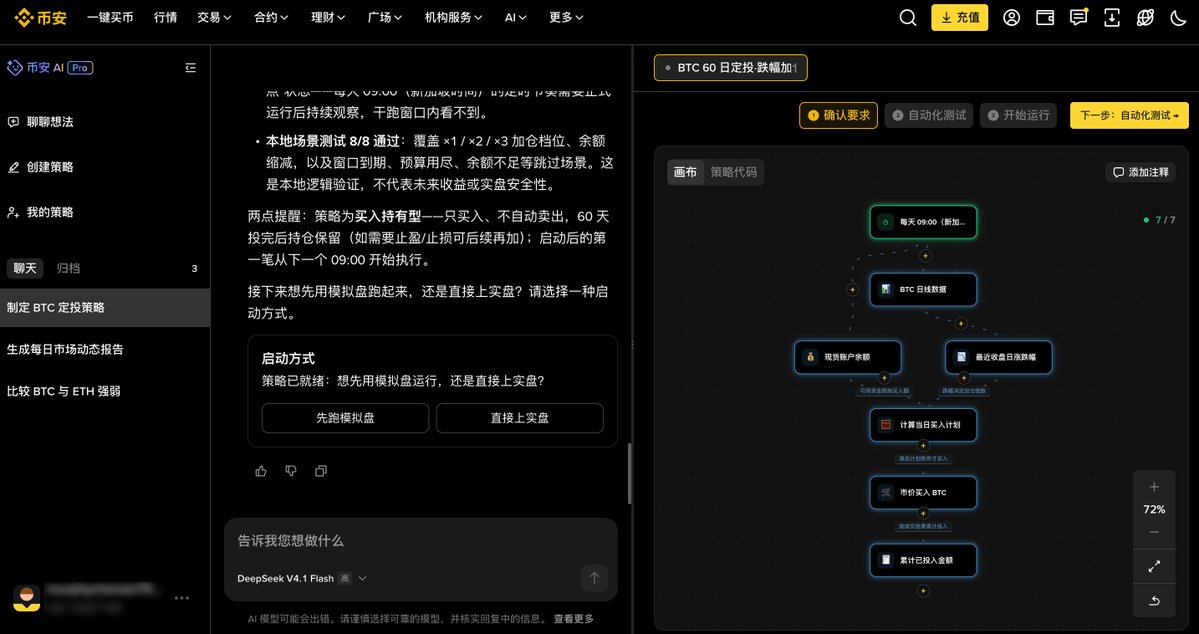Select the 市价买入 BTC node

point(923,493)
